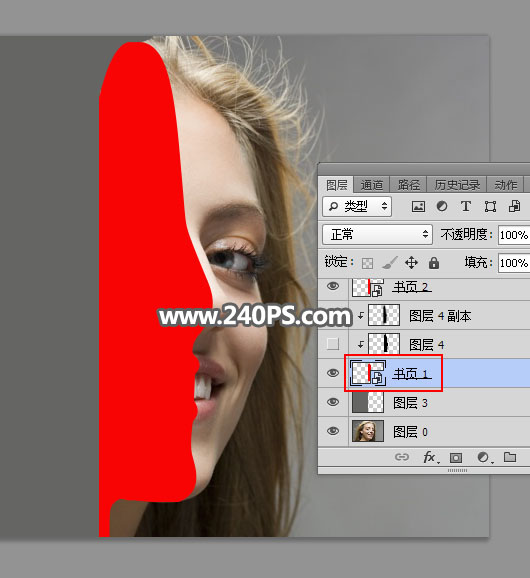The height and width of the screenshot is (578, 530).
Task: Select the 图层 4 layer thumbnail
Action: (384, 344)
